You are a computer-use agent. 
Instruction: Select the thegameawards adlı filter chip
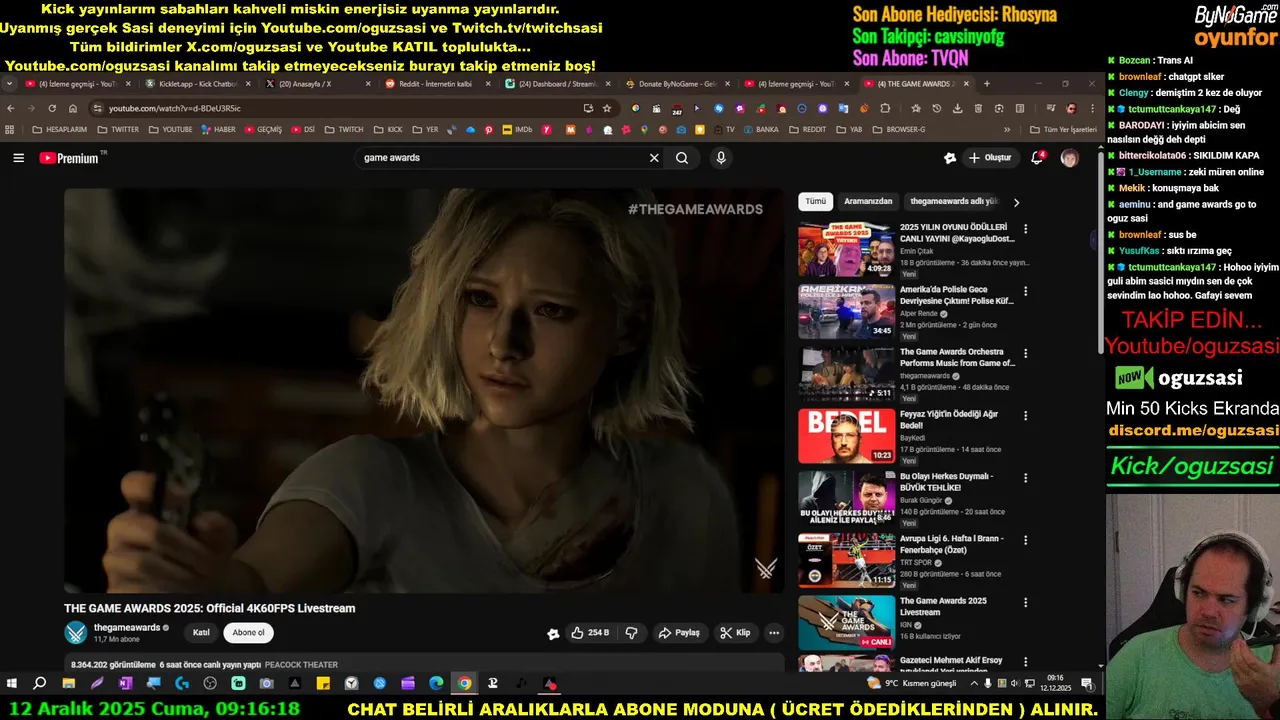coord(954,201)
